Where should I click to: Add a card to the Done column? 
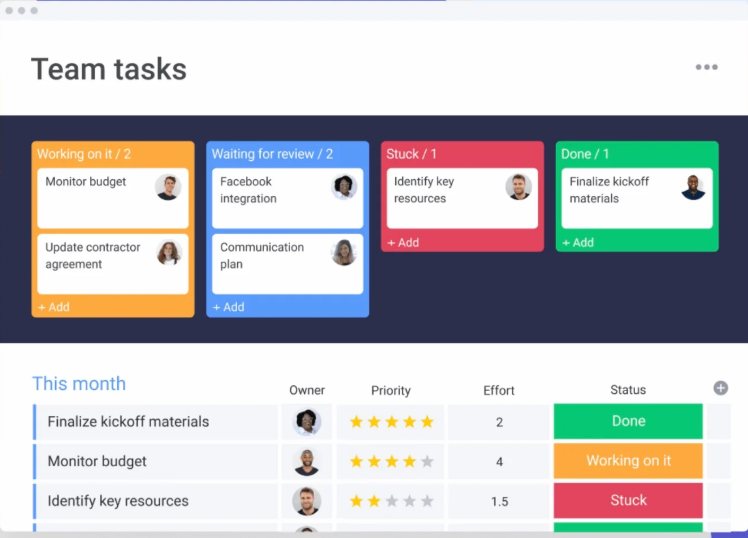coord(578,242)
